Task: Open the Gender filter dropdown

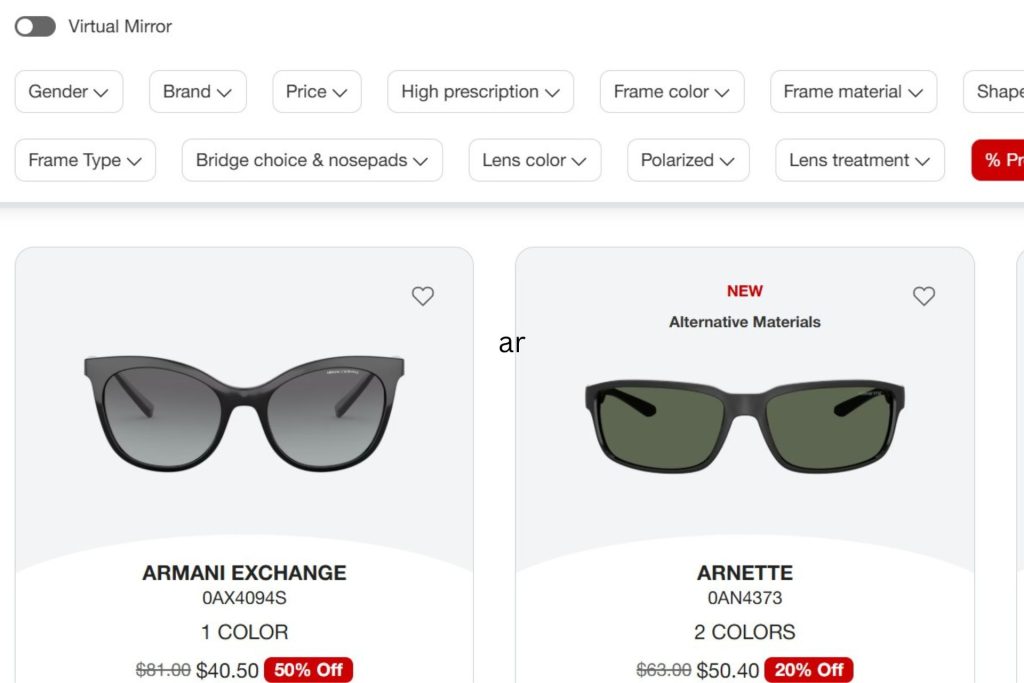Action: pyautogui.click(x=69, y=91)
